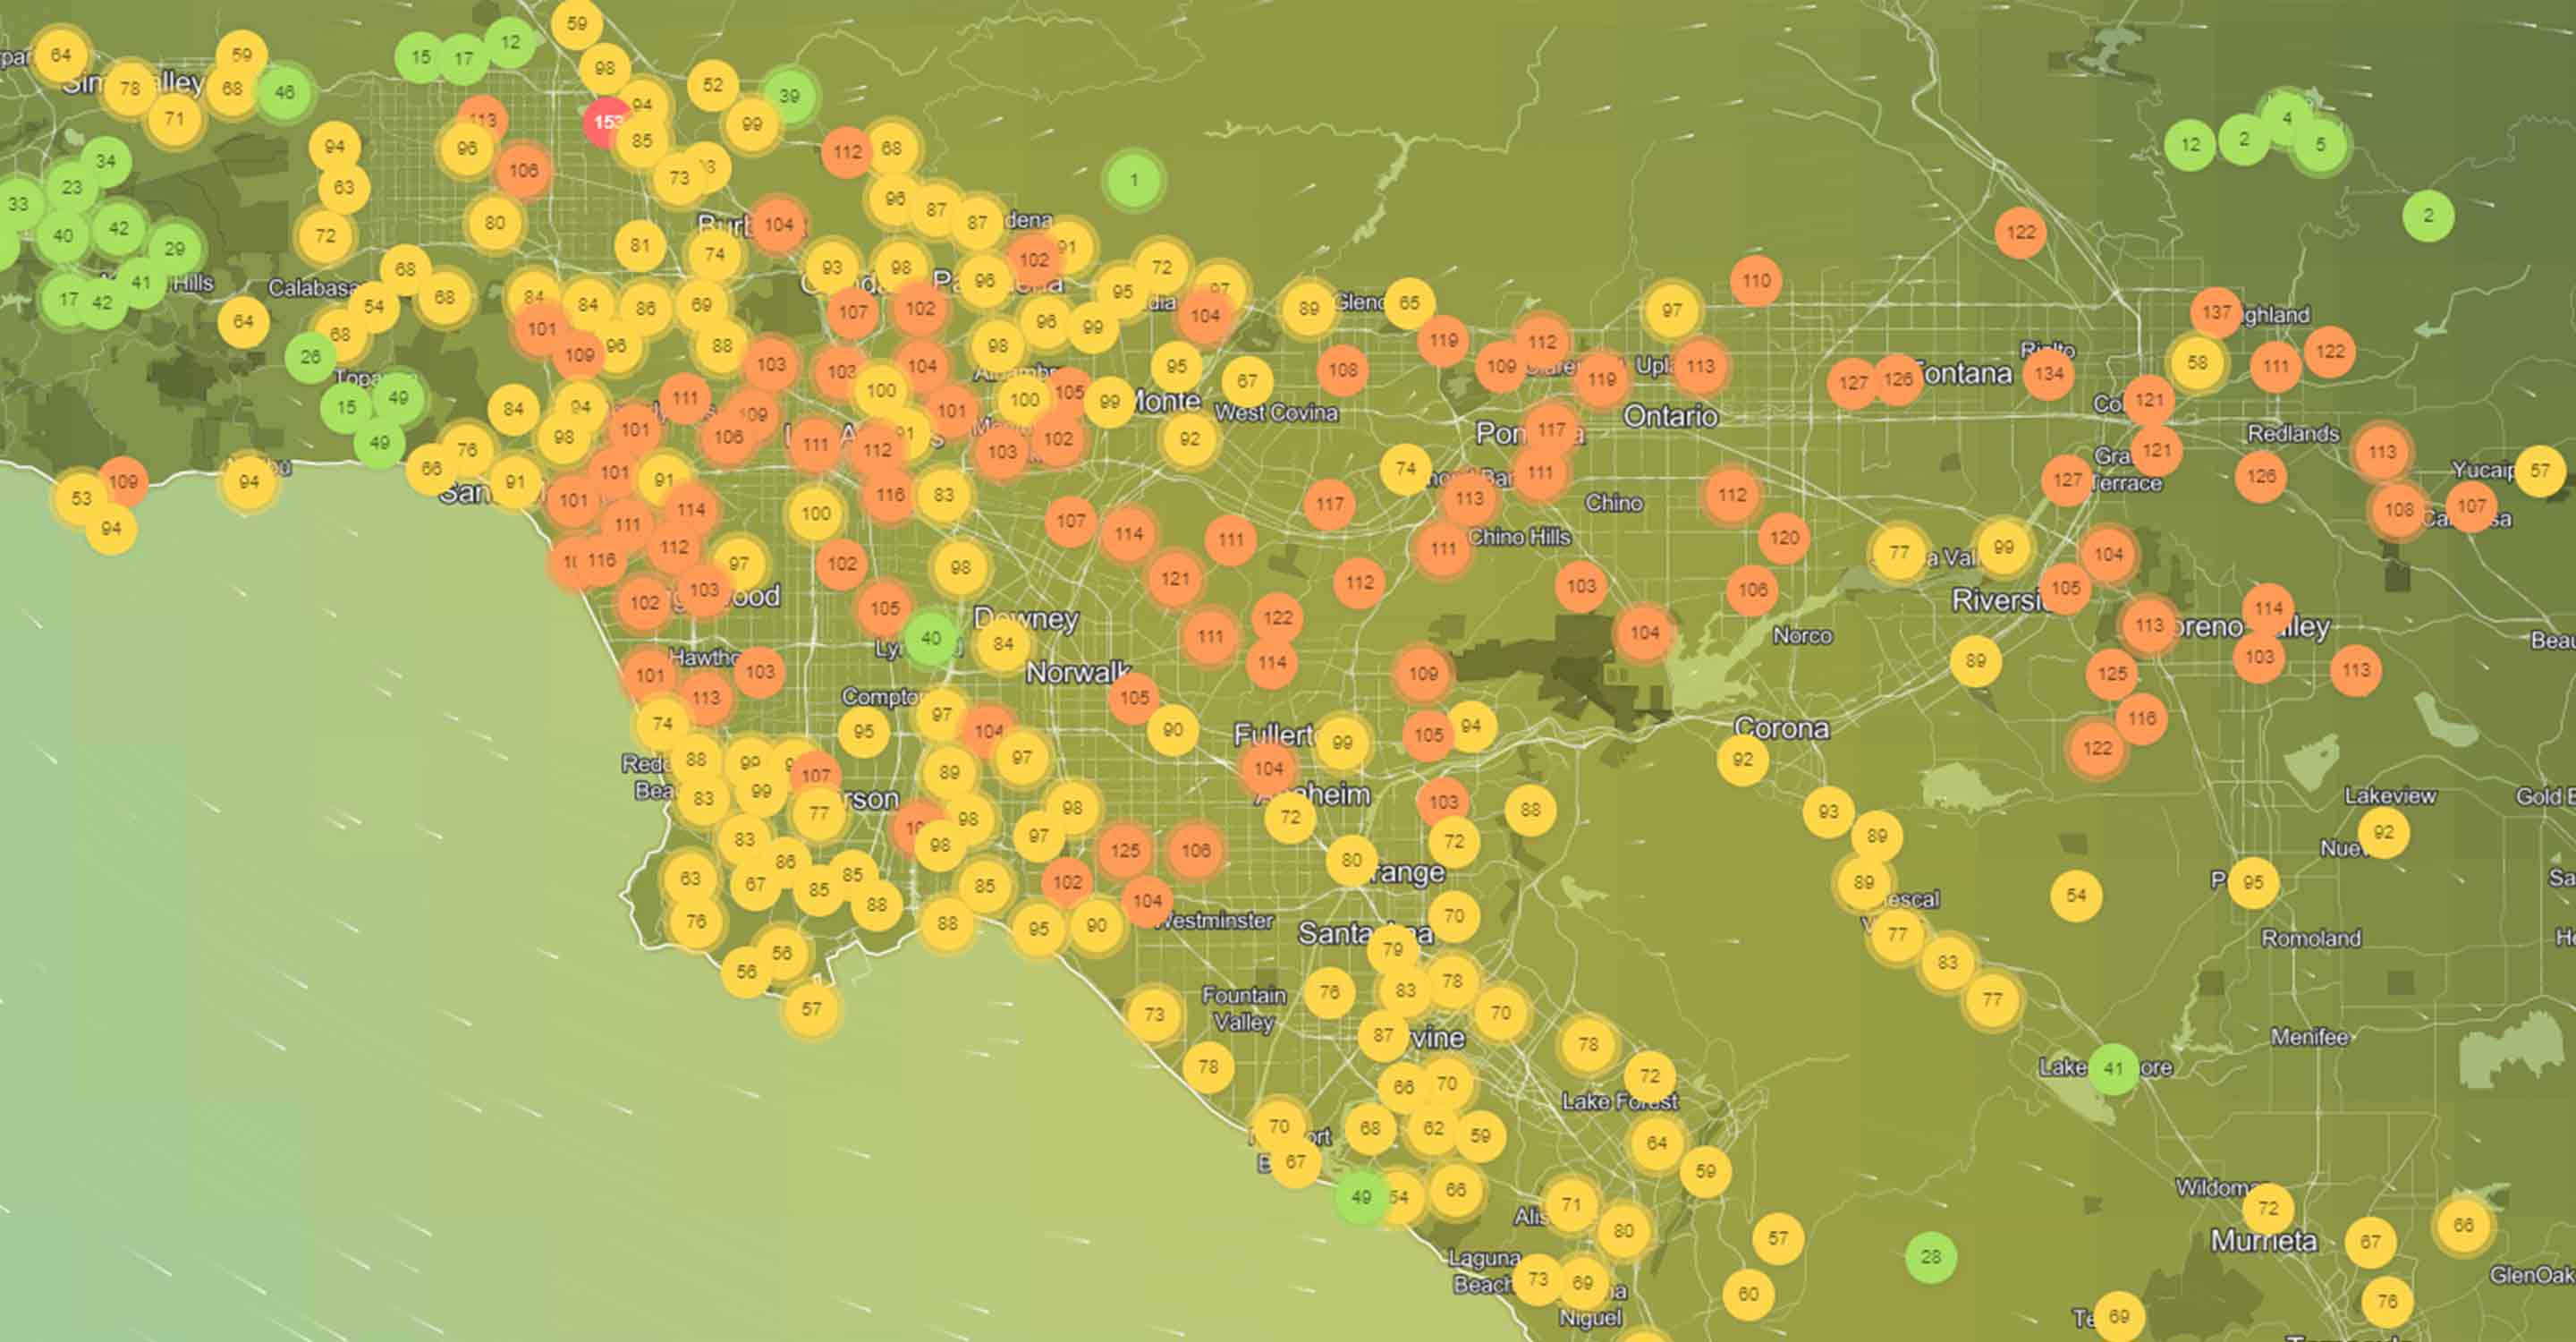Image resolution: width=2576 pixels, height=1342 pixels.
Task: Click the Menifee place label
Action: click(2309, 1037)
